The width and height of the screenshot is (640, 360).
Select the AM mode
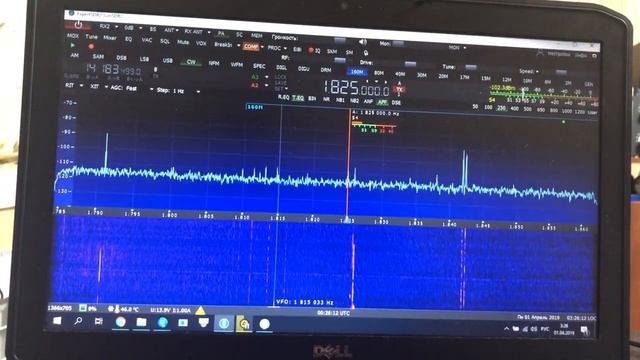coord(75,55)
